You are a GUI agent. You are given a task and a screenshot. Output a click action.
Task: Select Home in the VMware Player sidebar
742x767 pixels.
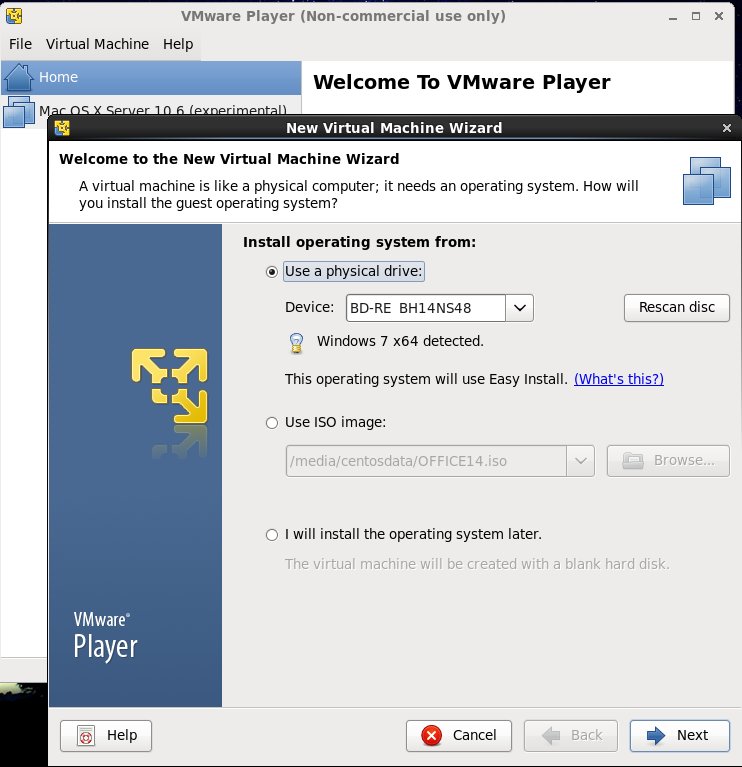[x=151, y=77]
